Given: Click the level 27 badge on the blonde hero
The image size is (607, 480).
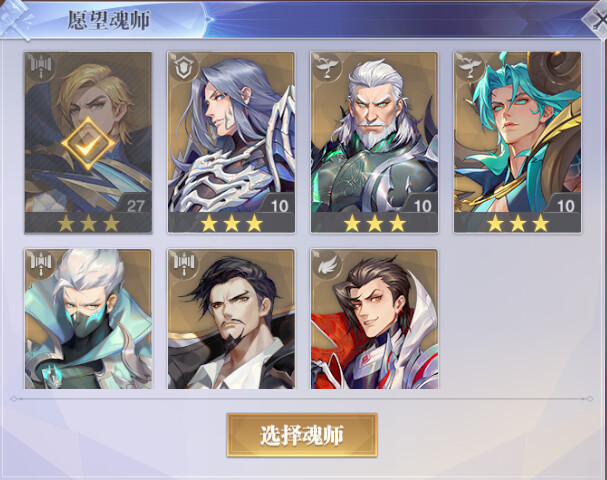Looking at the screenshot, I should tap(135, 206).
